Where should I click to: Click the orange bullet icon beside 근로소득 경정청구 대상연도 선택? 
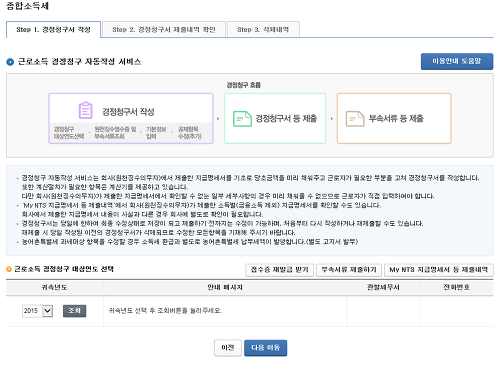pyautogui.click(x=9, y=269)
